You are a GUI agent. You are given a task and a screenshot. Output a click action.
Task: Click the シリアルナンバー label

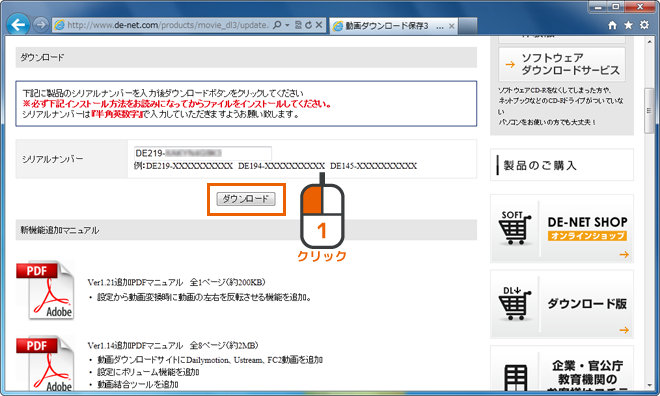click(x=53, y=159)
